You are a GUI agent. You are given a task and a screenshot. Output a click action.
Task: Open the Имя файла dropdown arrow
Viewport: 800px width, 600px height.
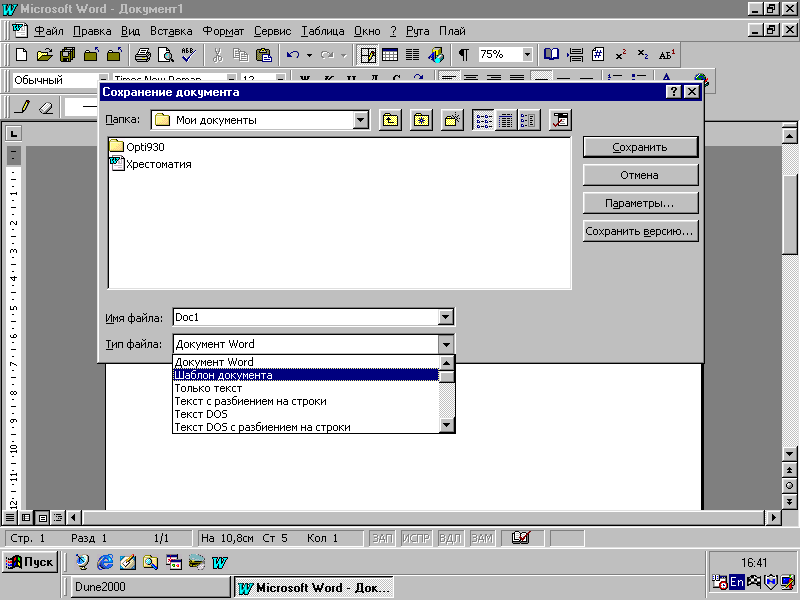click(446, 318)
